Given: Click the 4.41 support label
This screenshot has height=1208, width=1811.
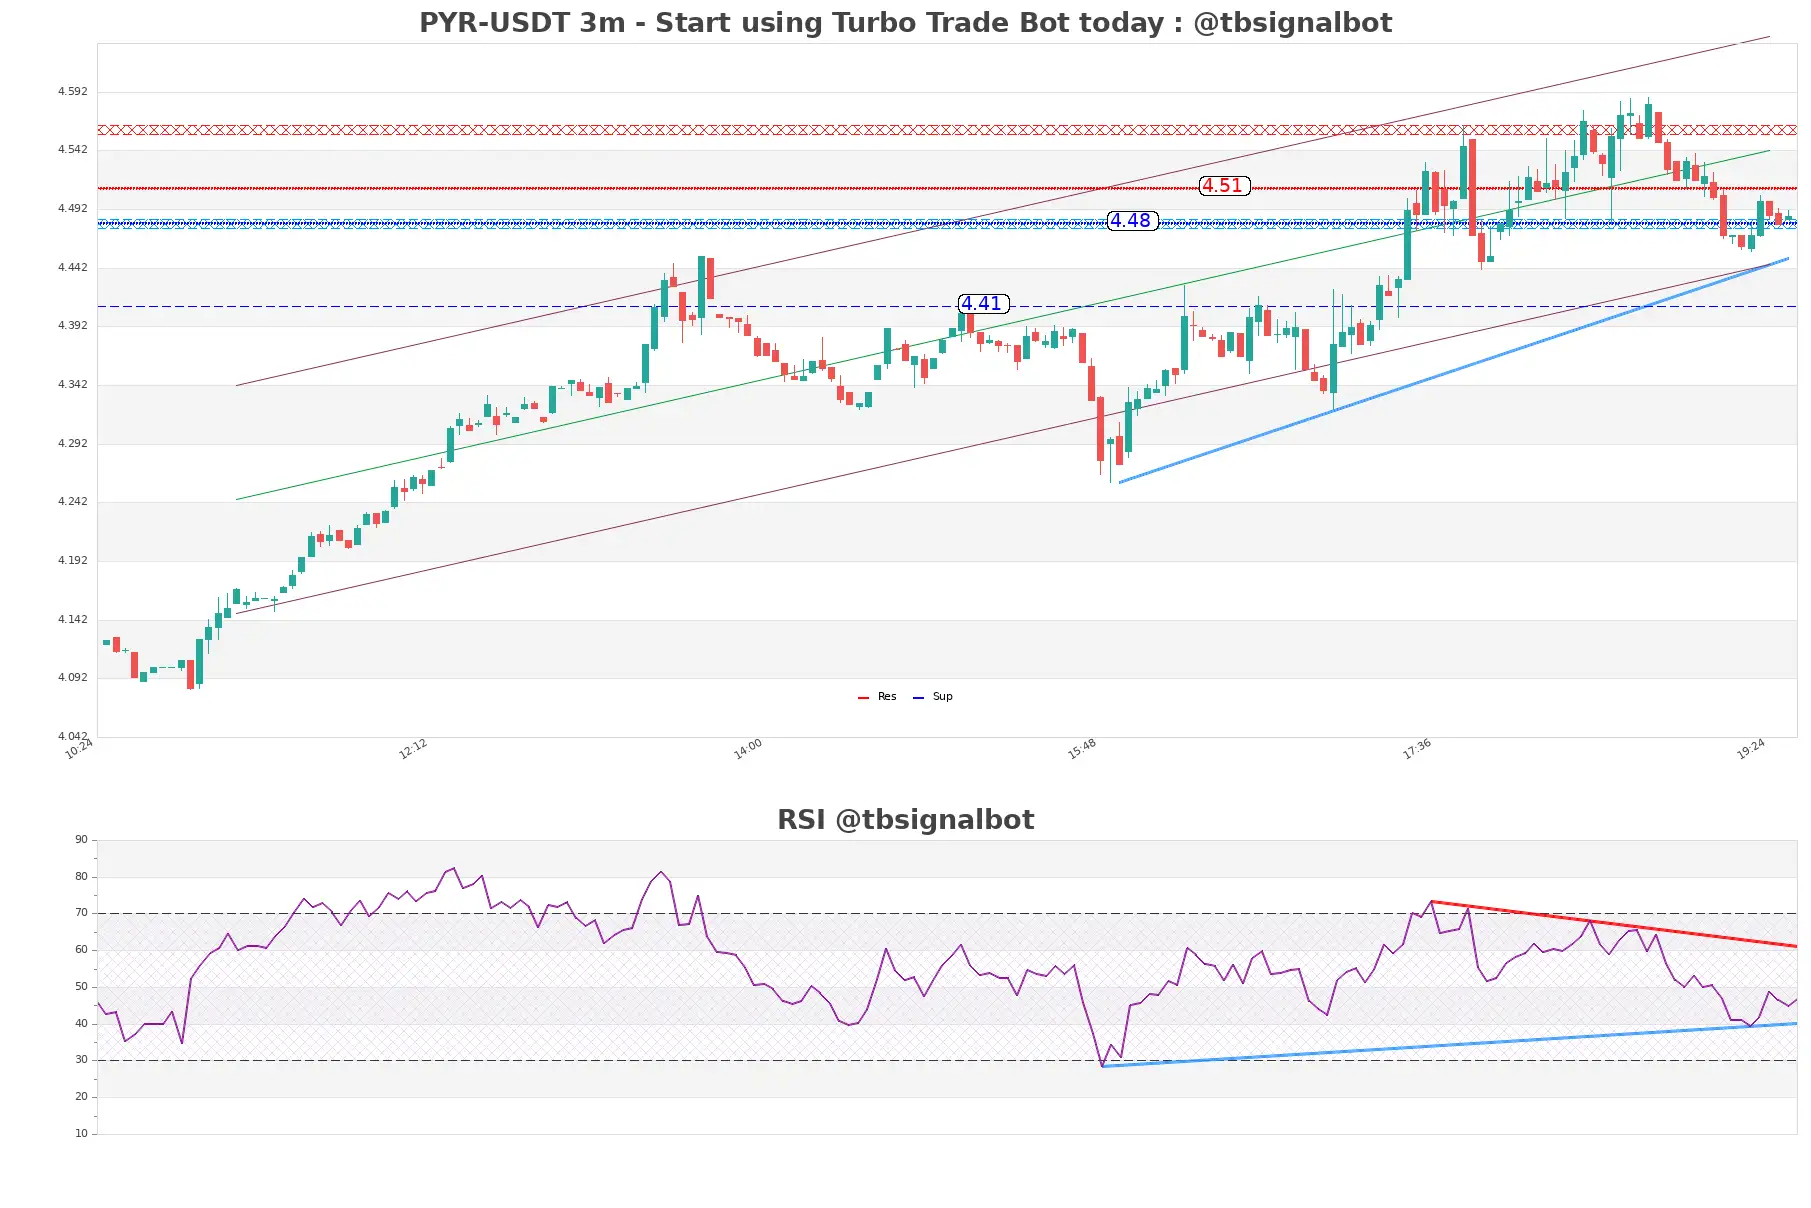Looking at the screenshot, I should [983, 304].
